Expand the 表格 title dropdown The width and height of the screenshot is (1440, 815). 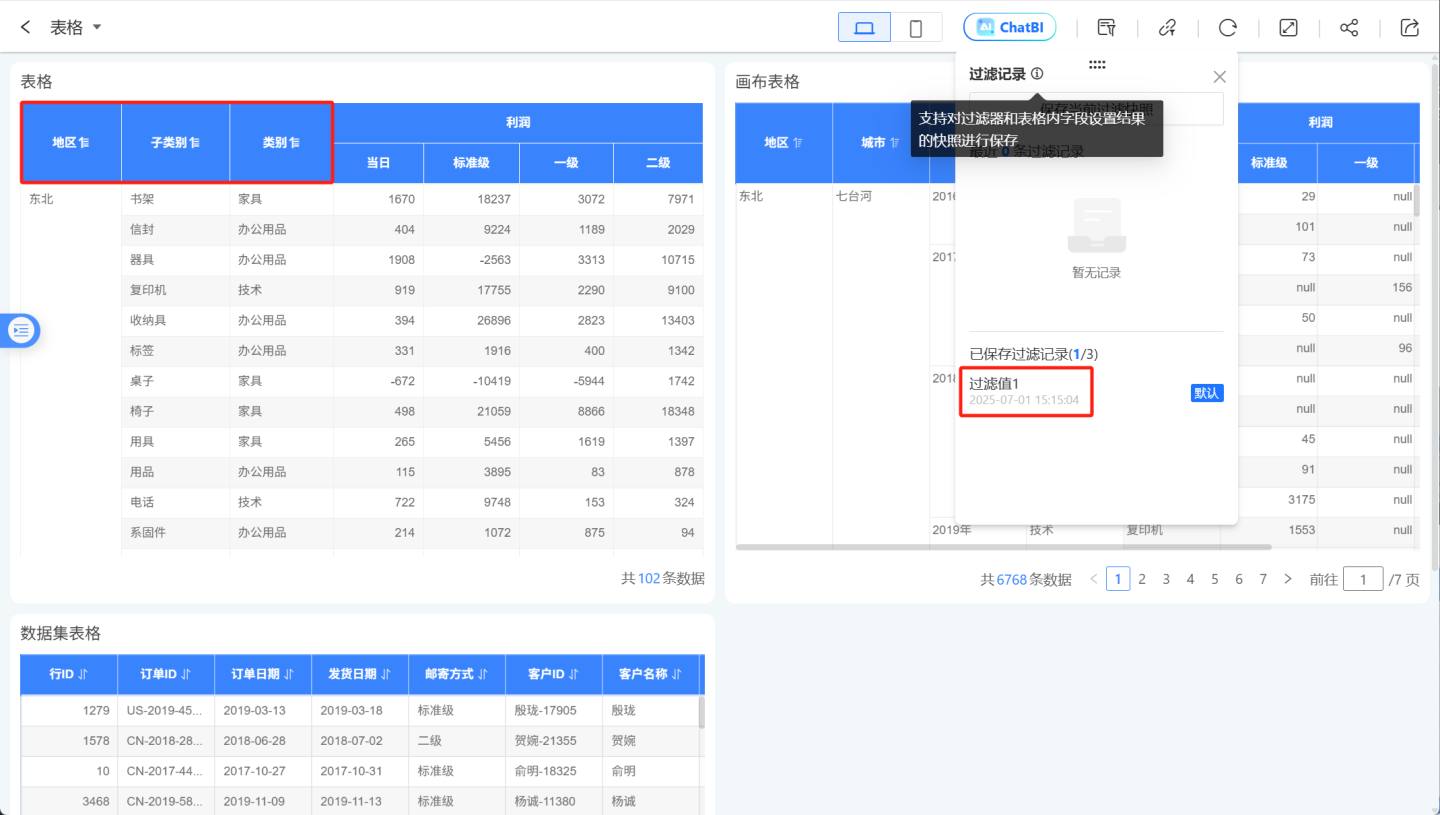coord(97,27)
